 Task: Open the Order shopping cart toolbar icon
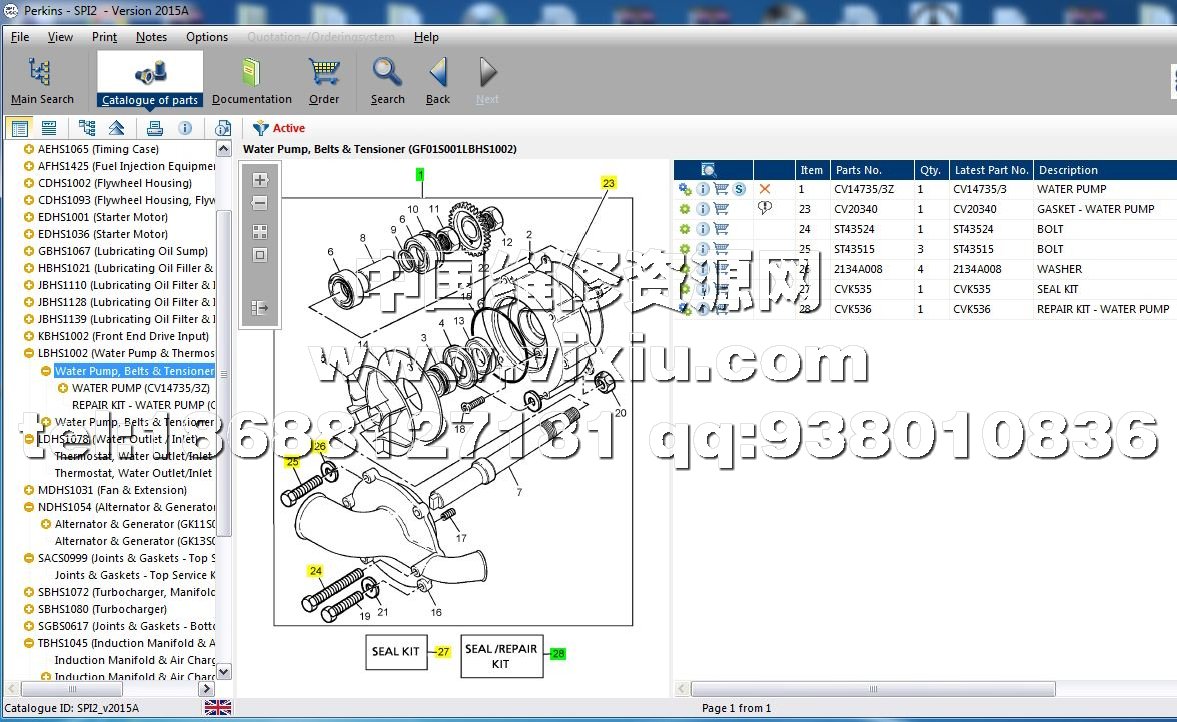point(324,80)
